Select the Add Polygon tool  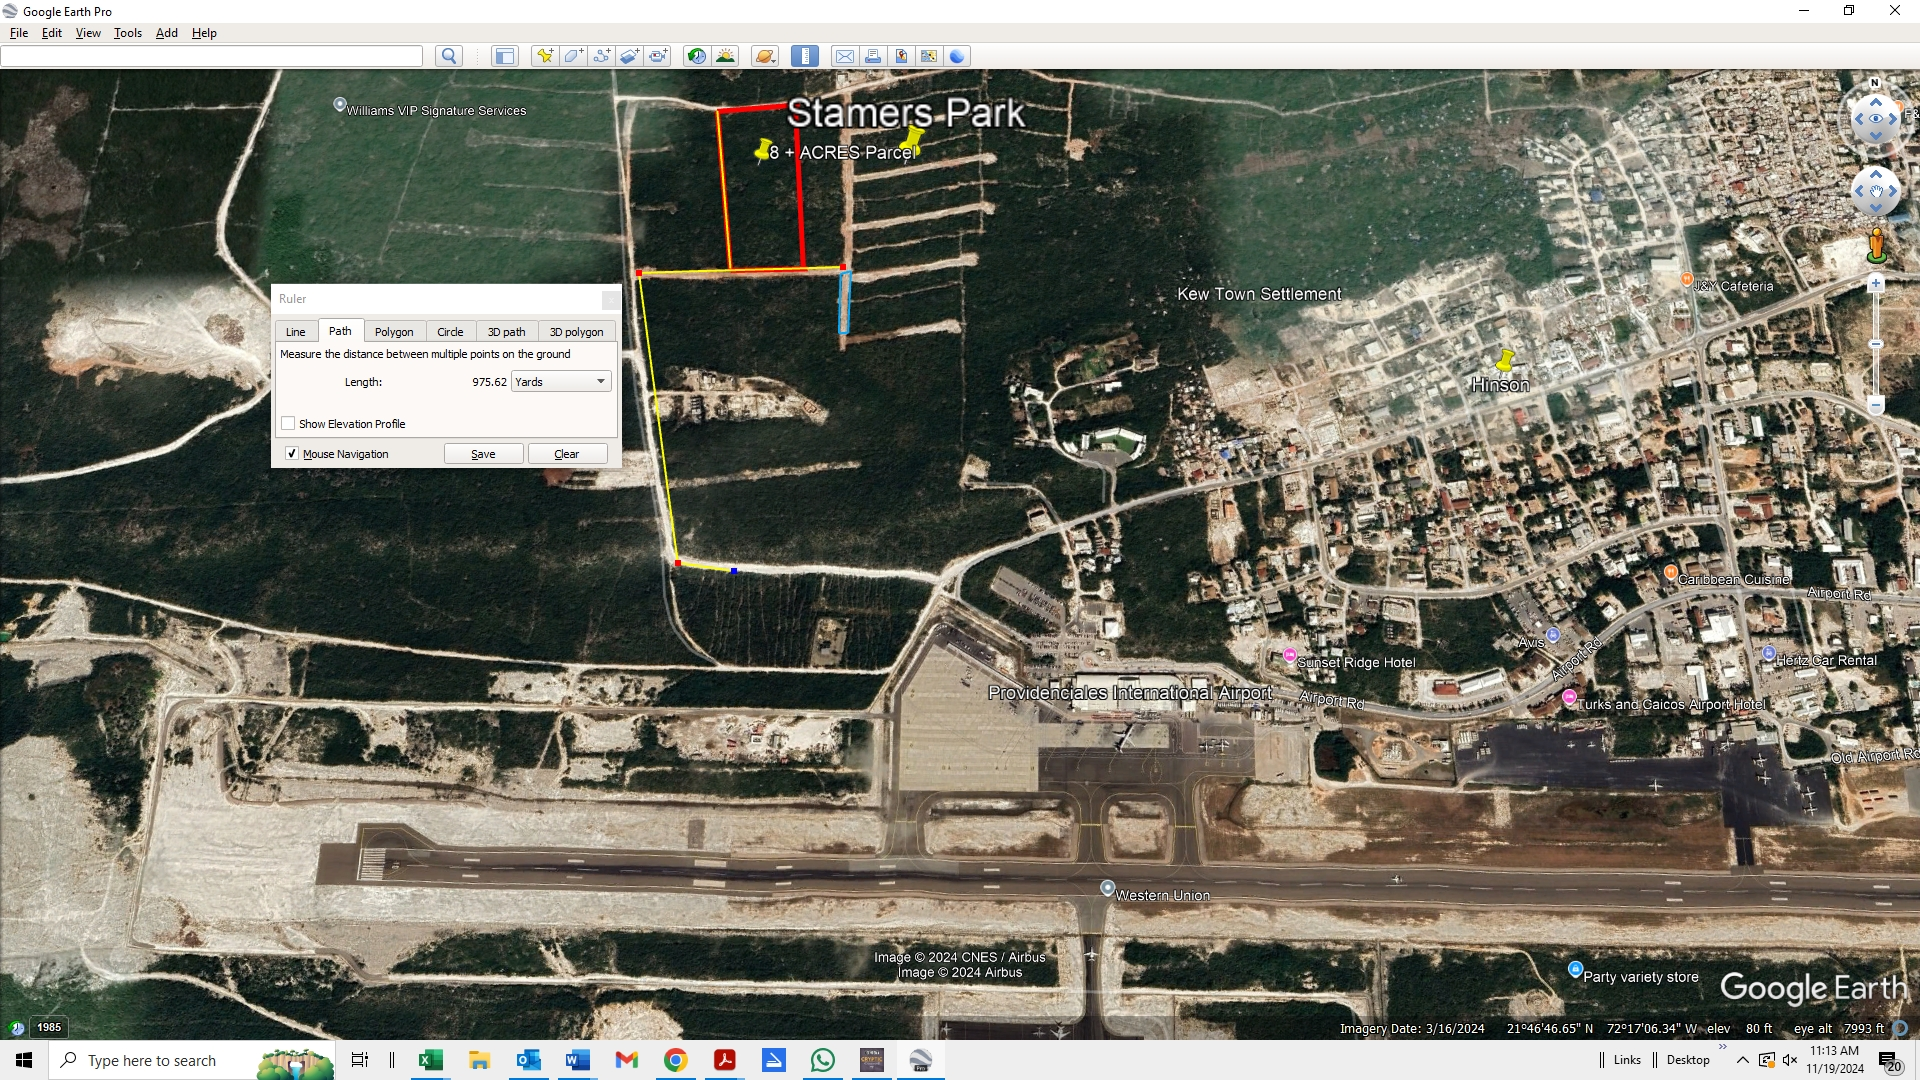573,56
